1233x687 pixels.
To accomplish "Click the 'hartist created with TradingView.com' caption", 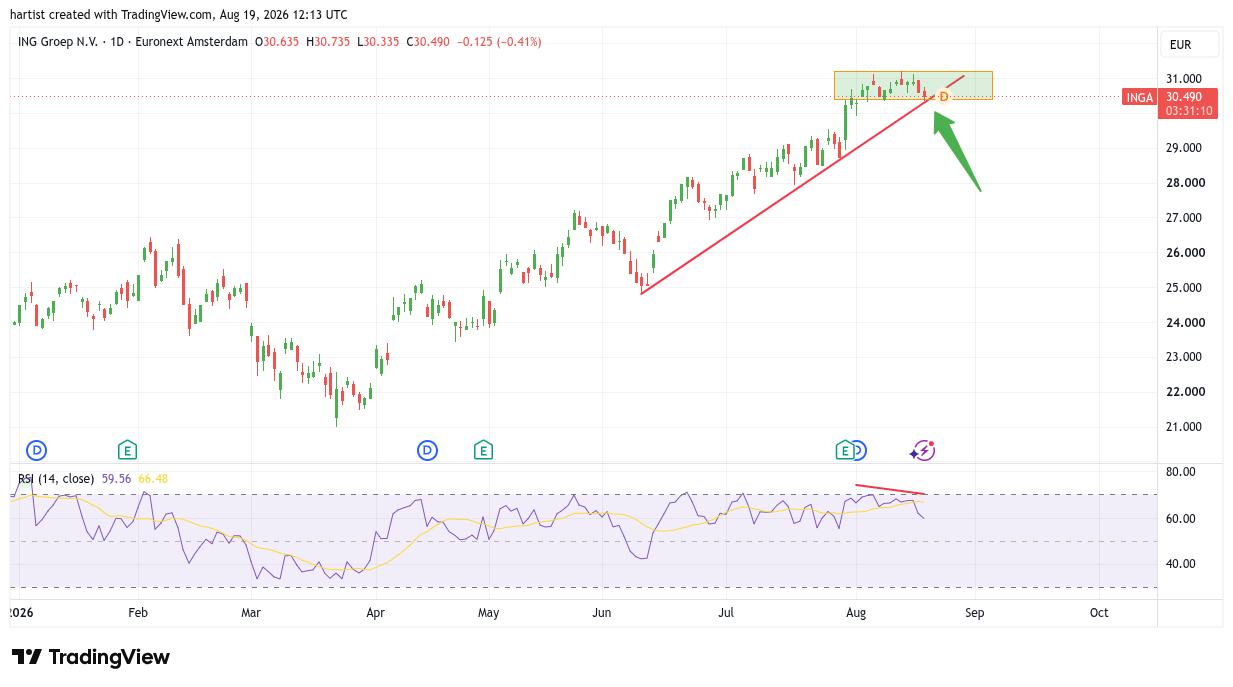I will tap(112, 14).
